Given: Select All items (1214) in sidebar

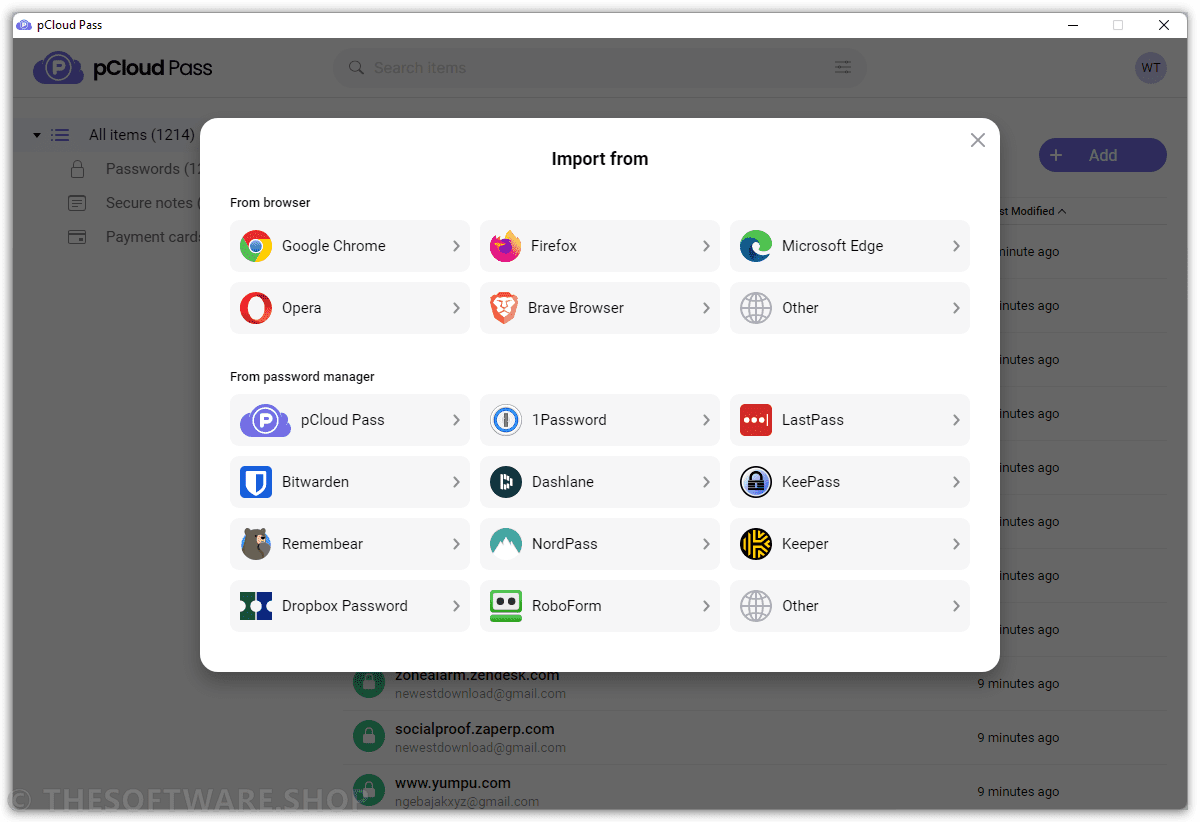Looking at the screenshot, I should coord(141,135).
